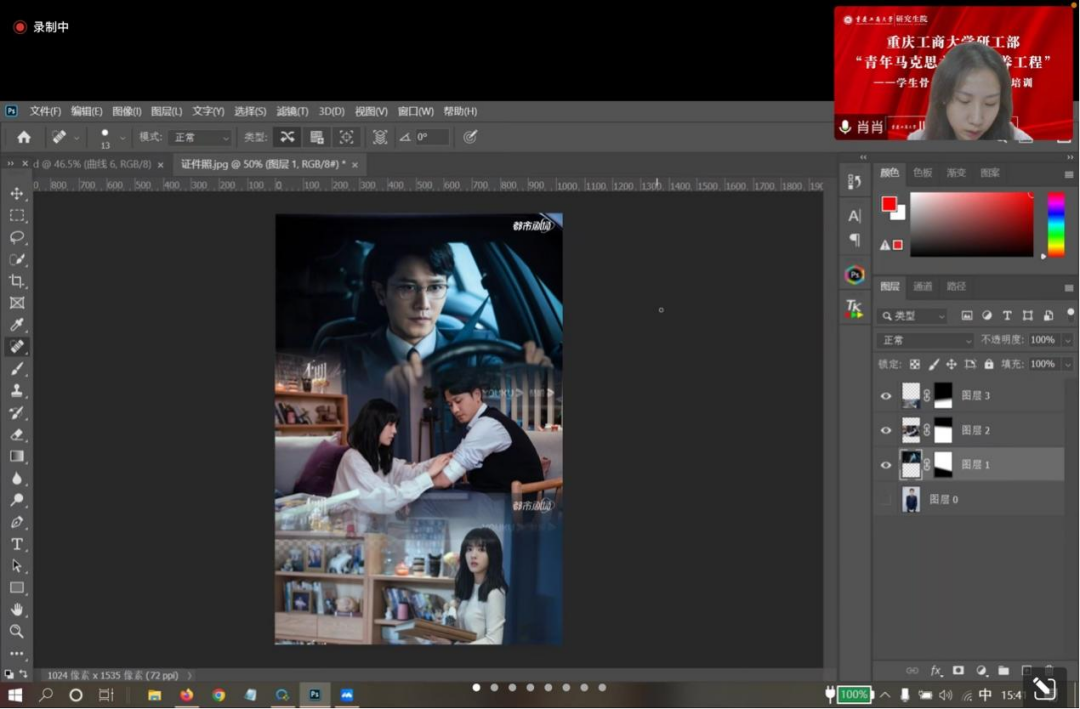The height and width of the screenshot is (709, 1080).
Task: Select the Healing Brush tool in toolbox
Action: click(17, 347)
